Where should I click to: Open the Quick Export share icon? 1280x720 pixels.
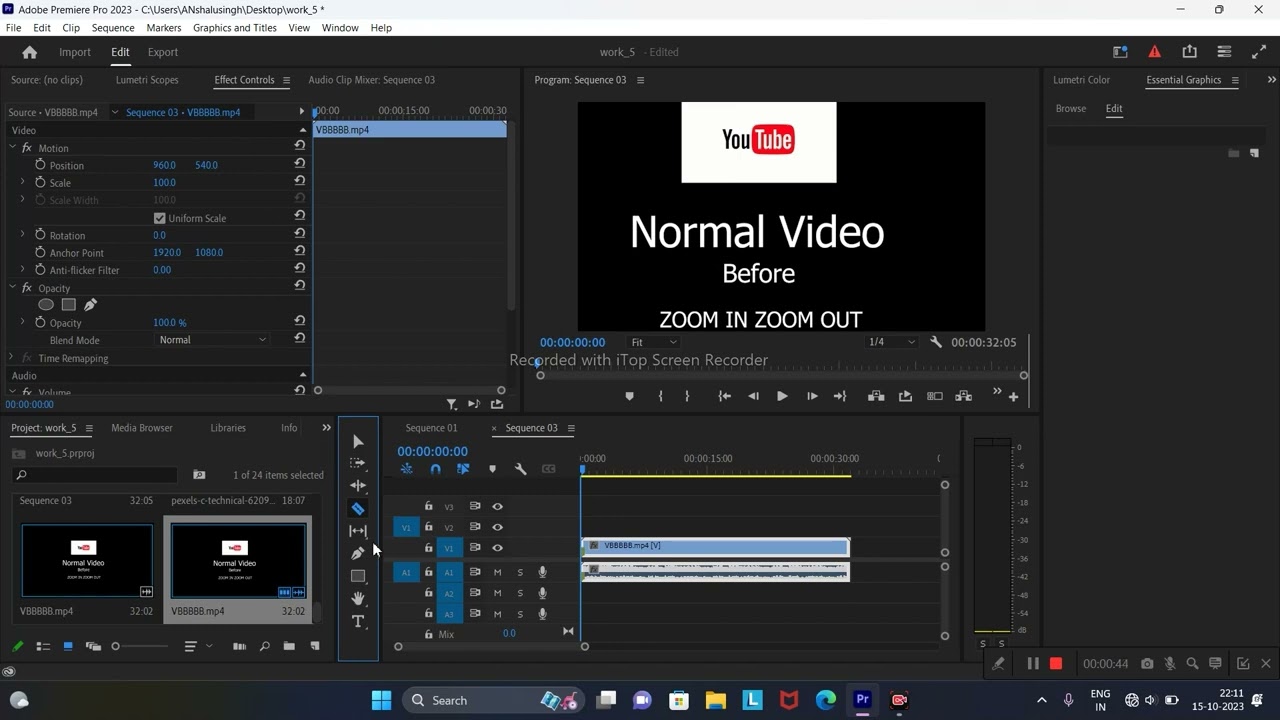tap(1189, 52)
